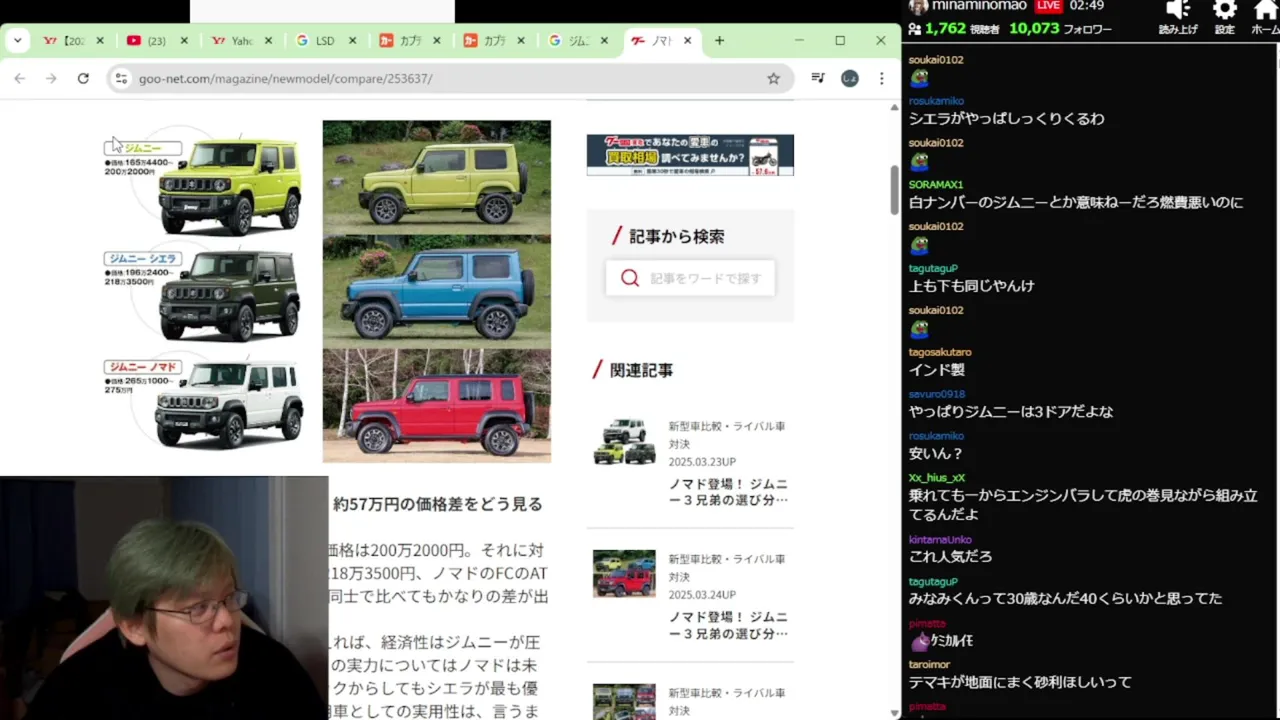The width and height of the screenshot is (1280, 720).
Task: Click heading 約57万円の価格差をどう見る
Action: click(x=438, y=504)
